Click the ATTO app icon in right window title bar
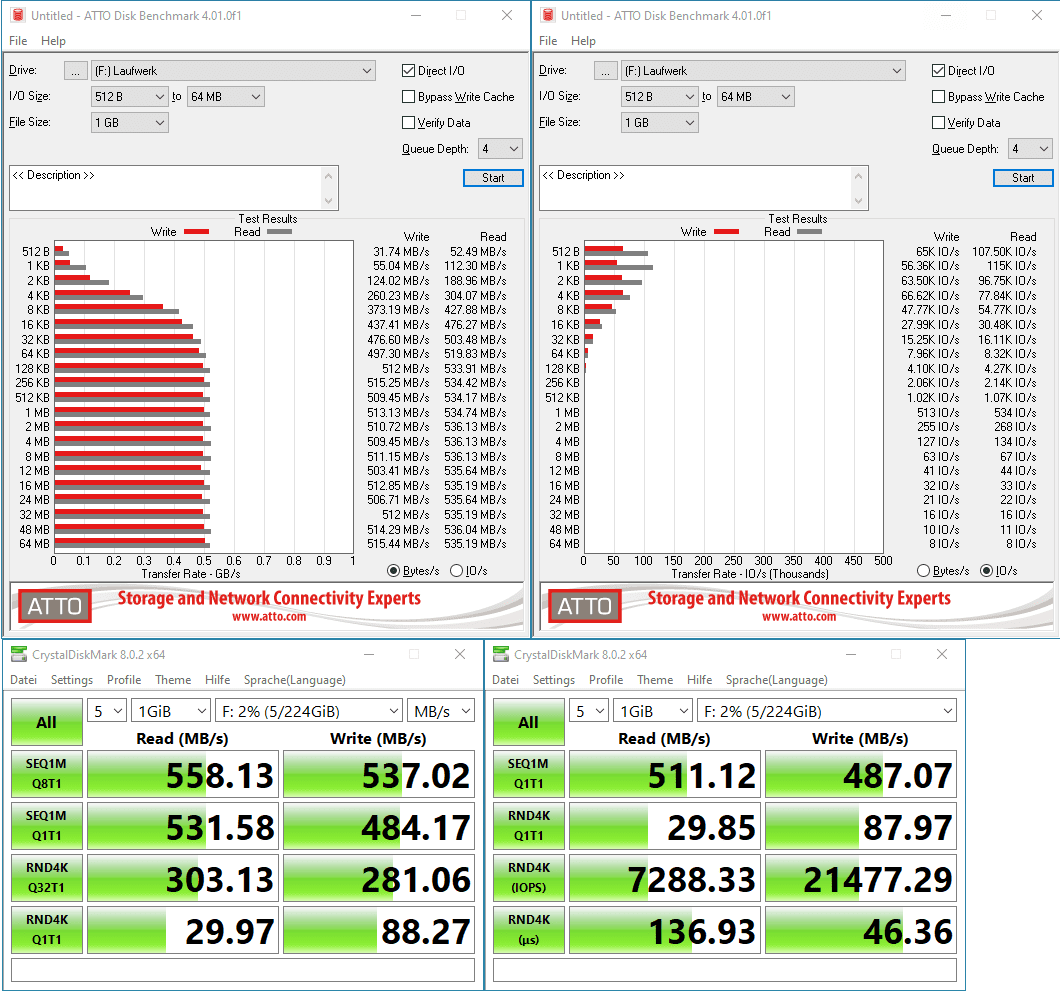Viewport: 1060px width, 991px height. pos(548,15)
